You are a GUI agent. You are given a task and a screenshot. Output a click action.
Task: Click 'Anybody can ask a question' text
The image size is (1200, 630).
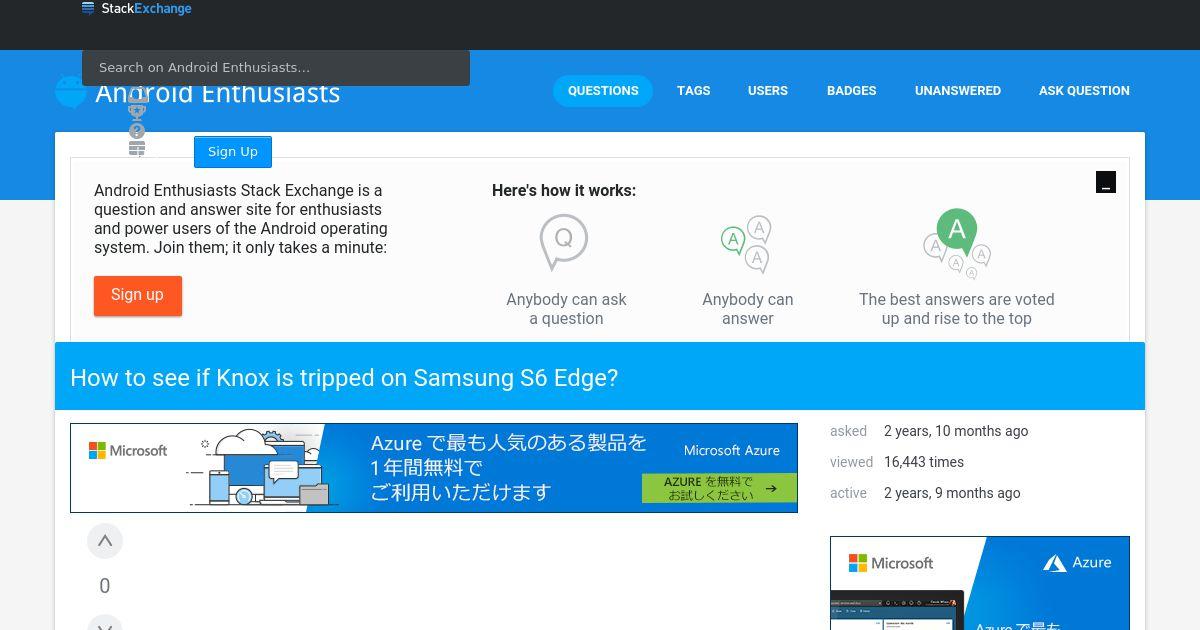[566, 309]
